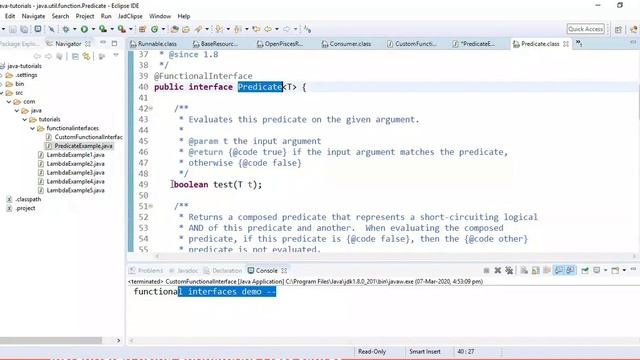Open the JadClipse menu
The image size is (640, 360).
point(130,16)
